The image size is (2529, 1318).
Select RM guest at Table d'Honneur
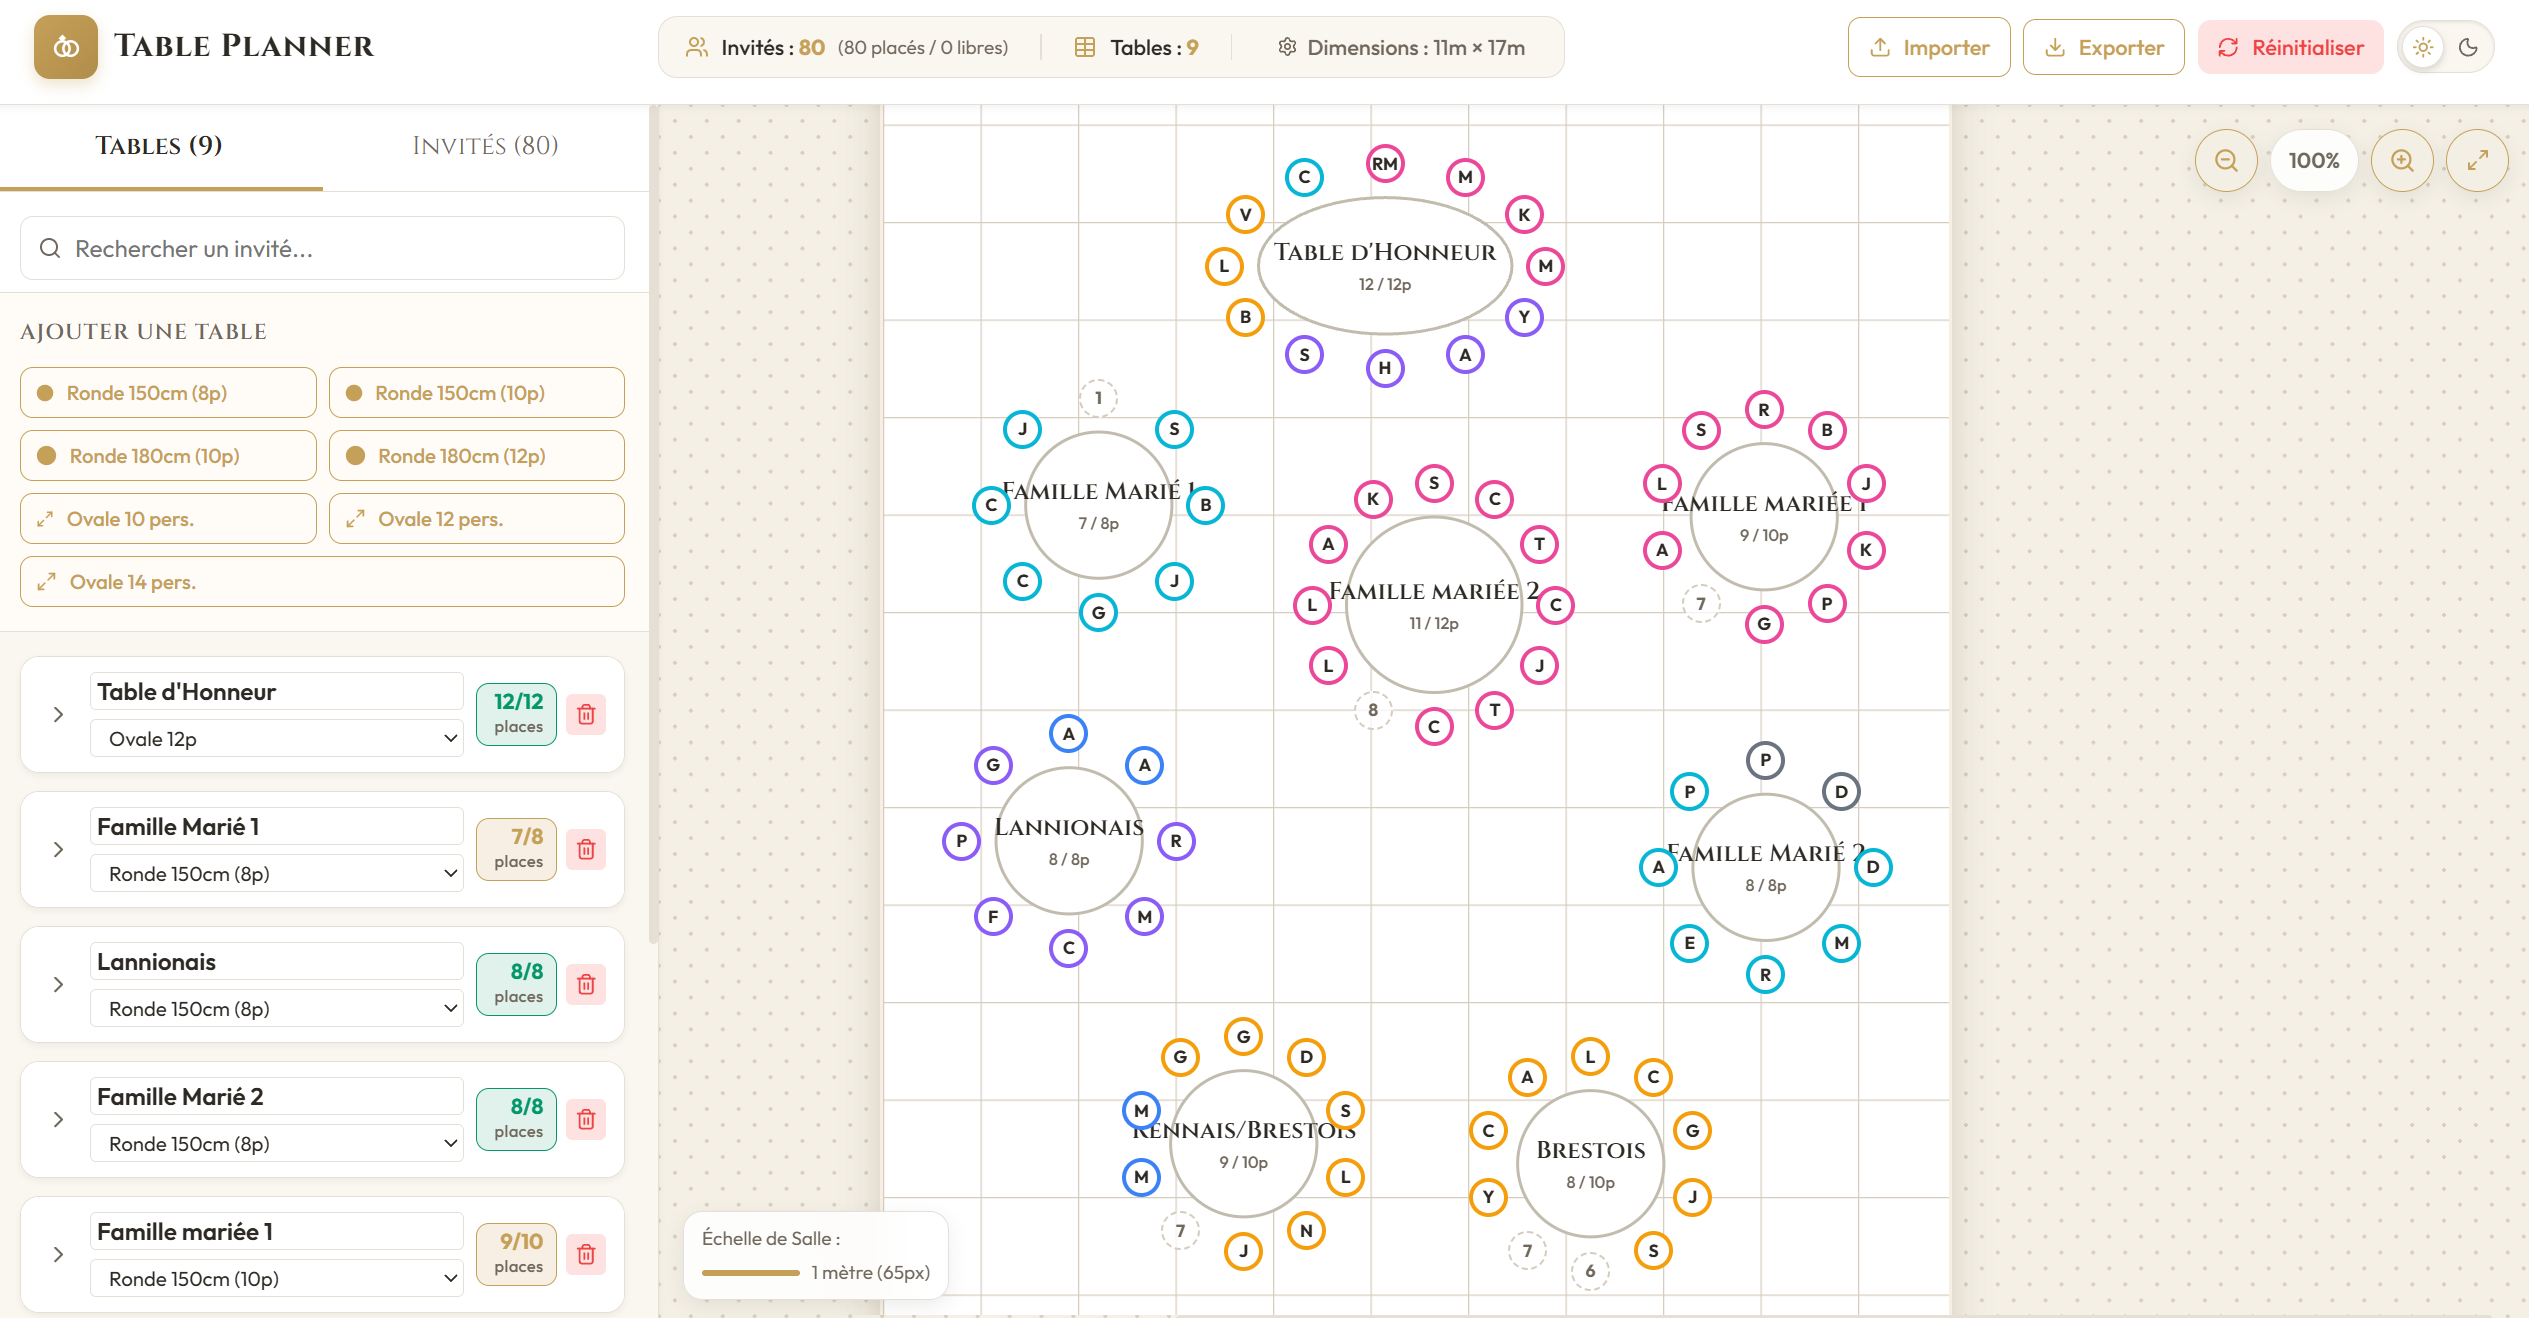pyautogui.click(x=1384, y=164)
